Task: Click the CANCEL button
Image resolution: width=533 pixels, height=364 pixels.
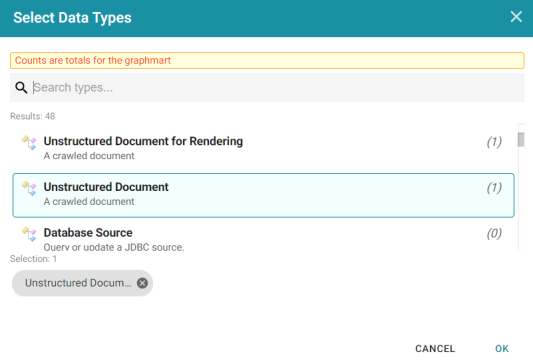Action: click(435, 348)
